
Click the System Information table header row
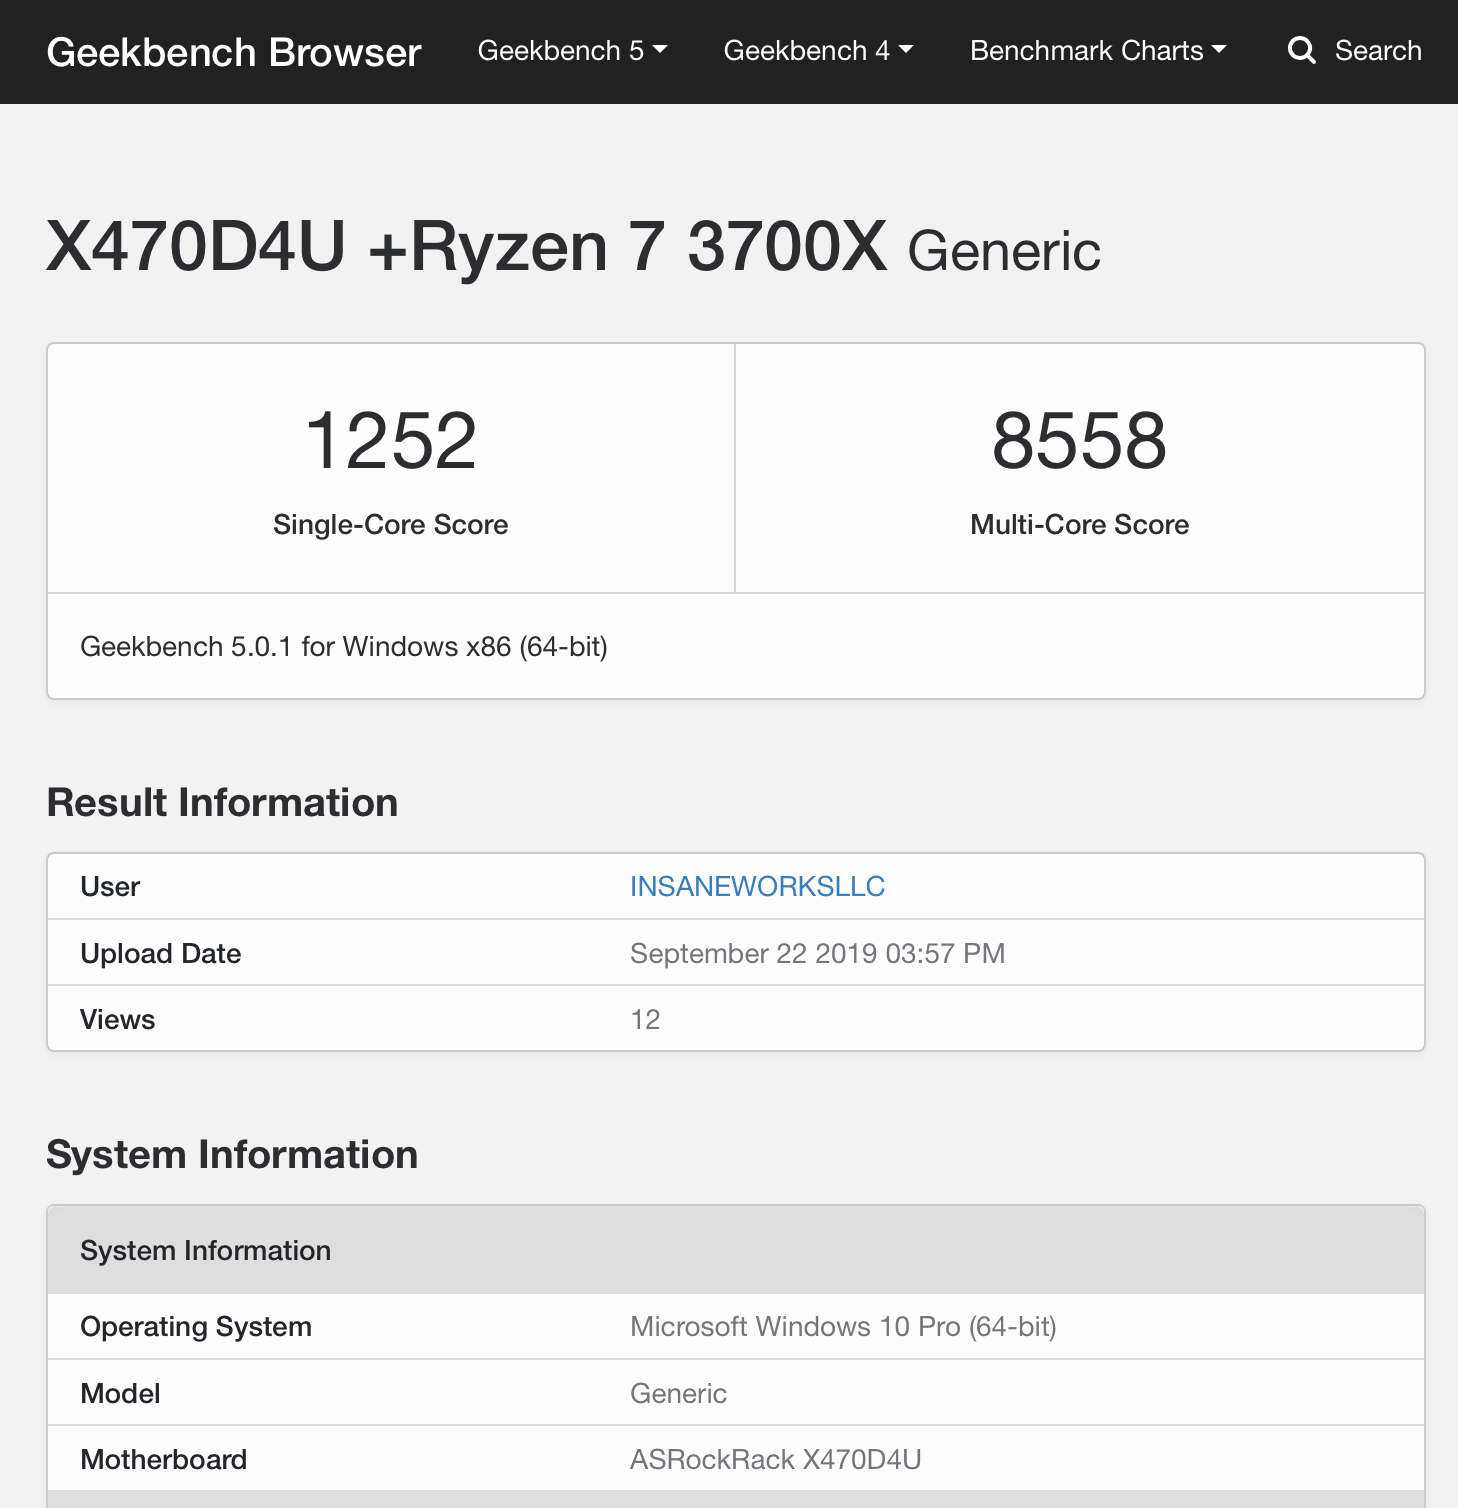(736, 1250)
